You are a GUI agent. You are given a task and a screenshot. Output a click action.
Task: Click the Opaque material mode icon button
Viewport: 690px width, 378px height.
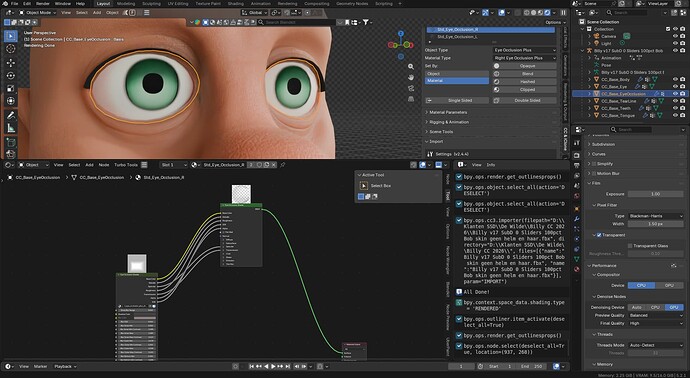496,66
